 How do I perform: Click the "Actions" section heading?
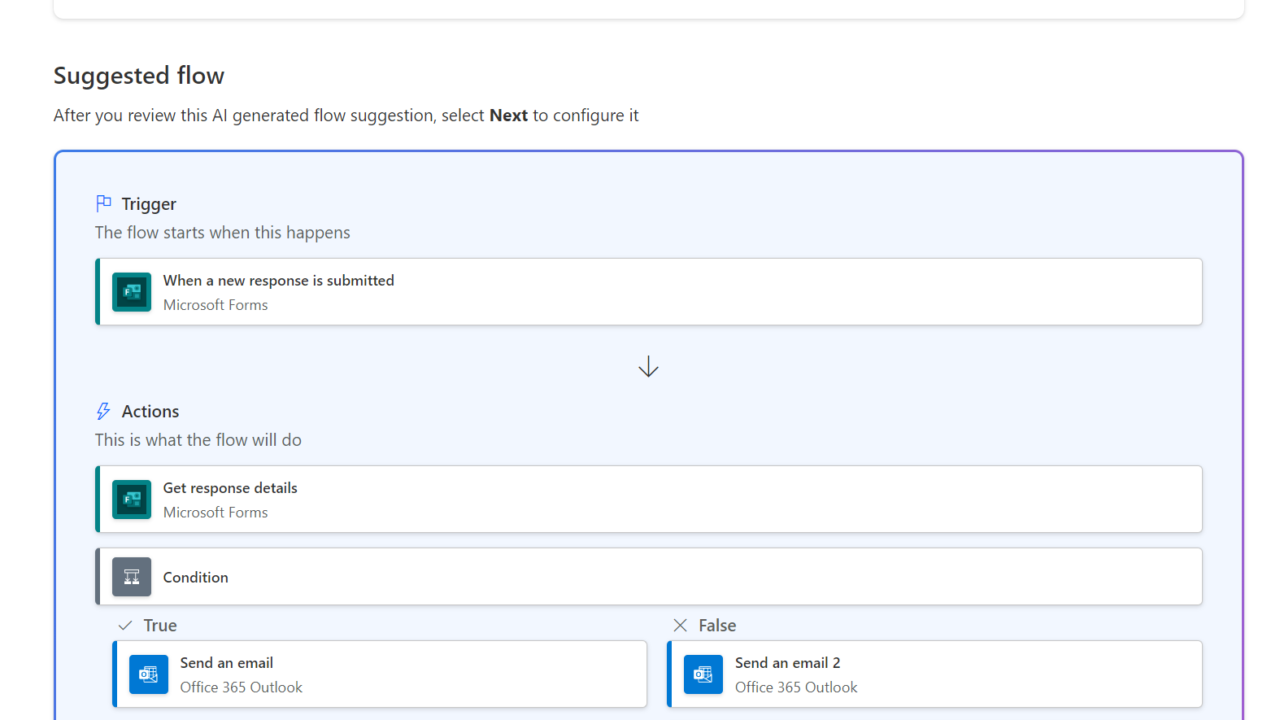pyautogui.click(x=150, y=411)
